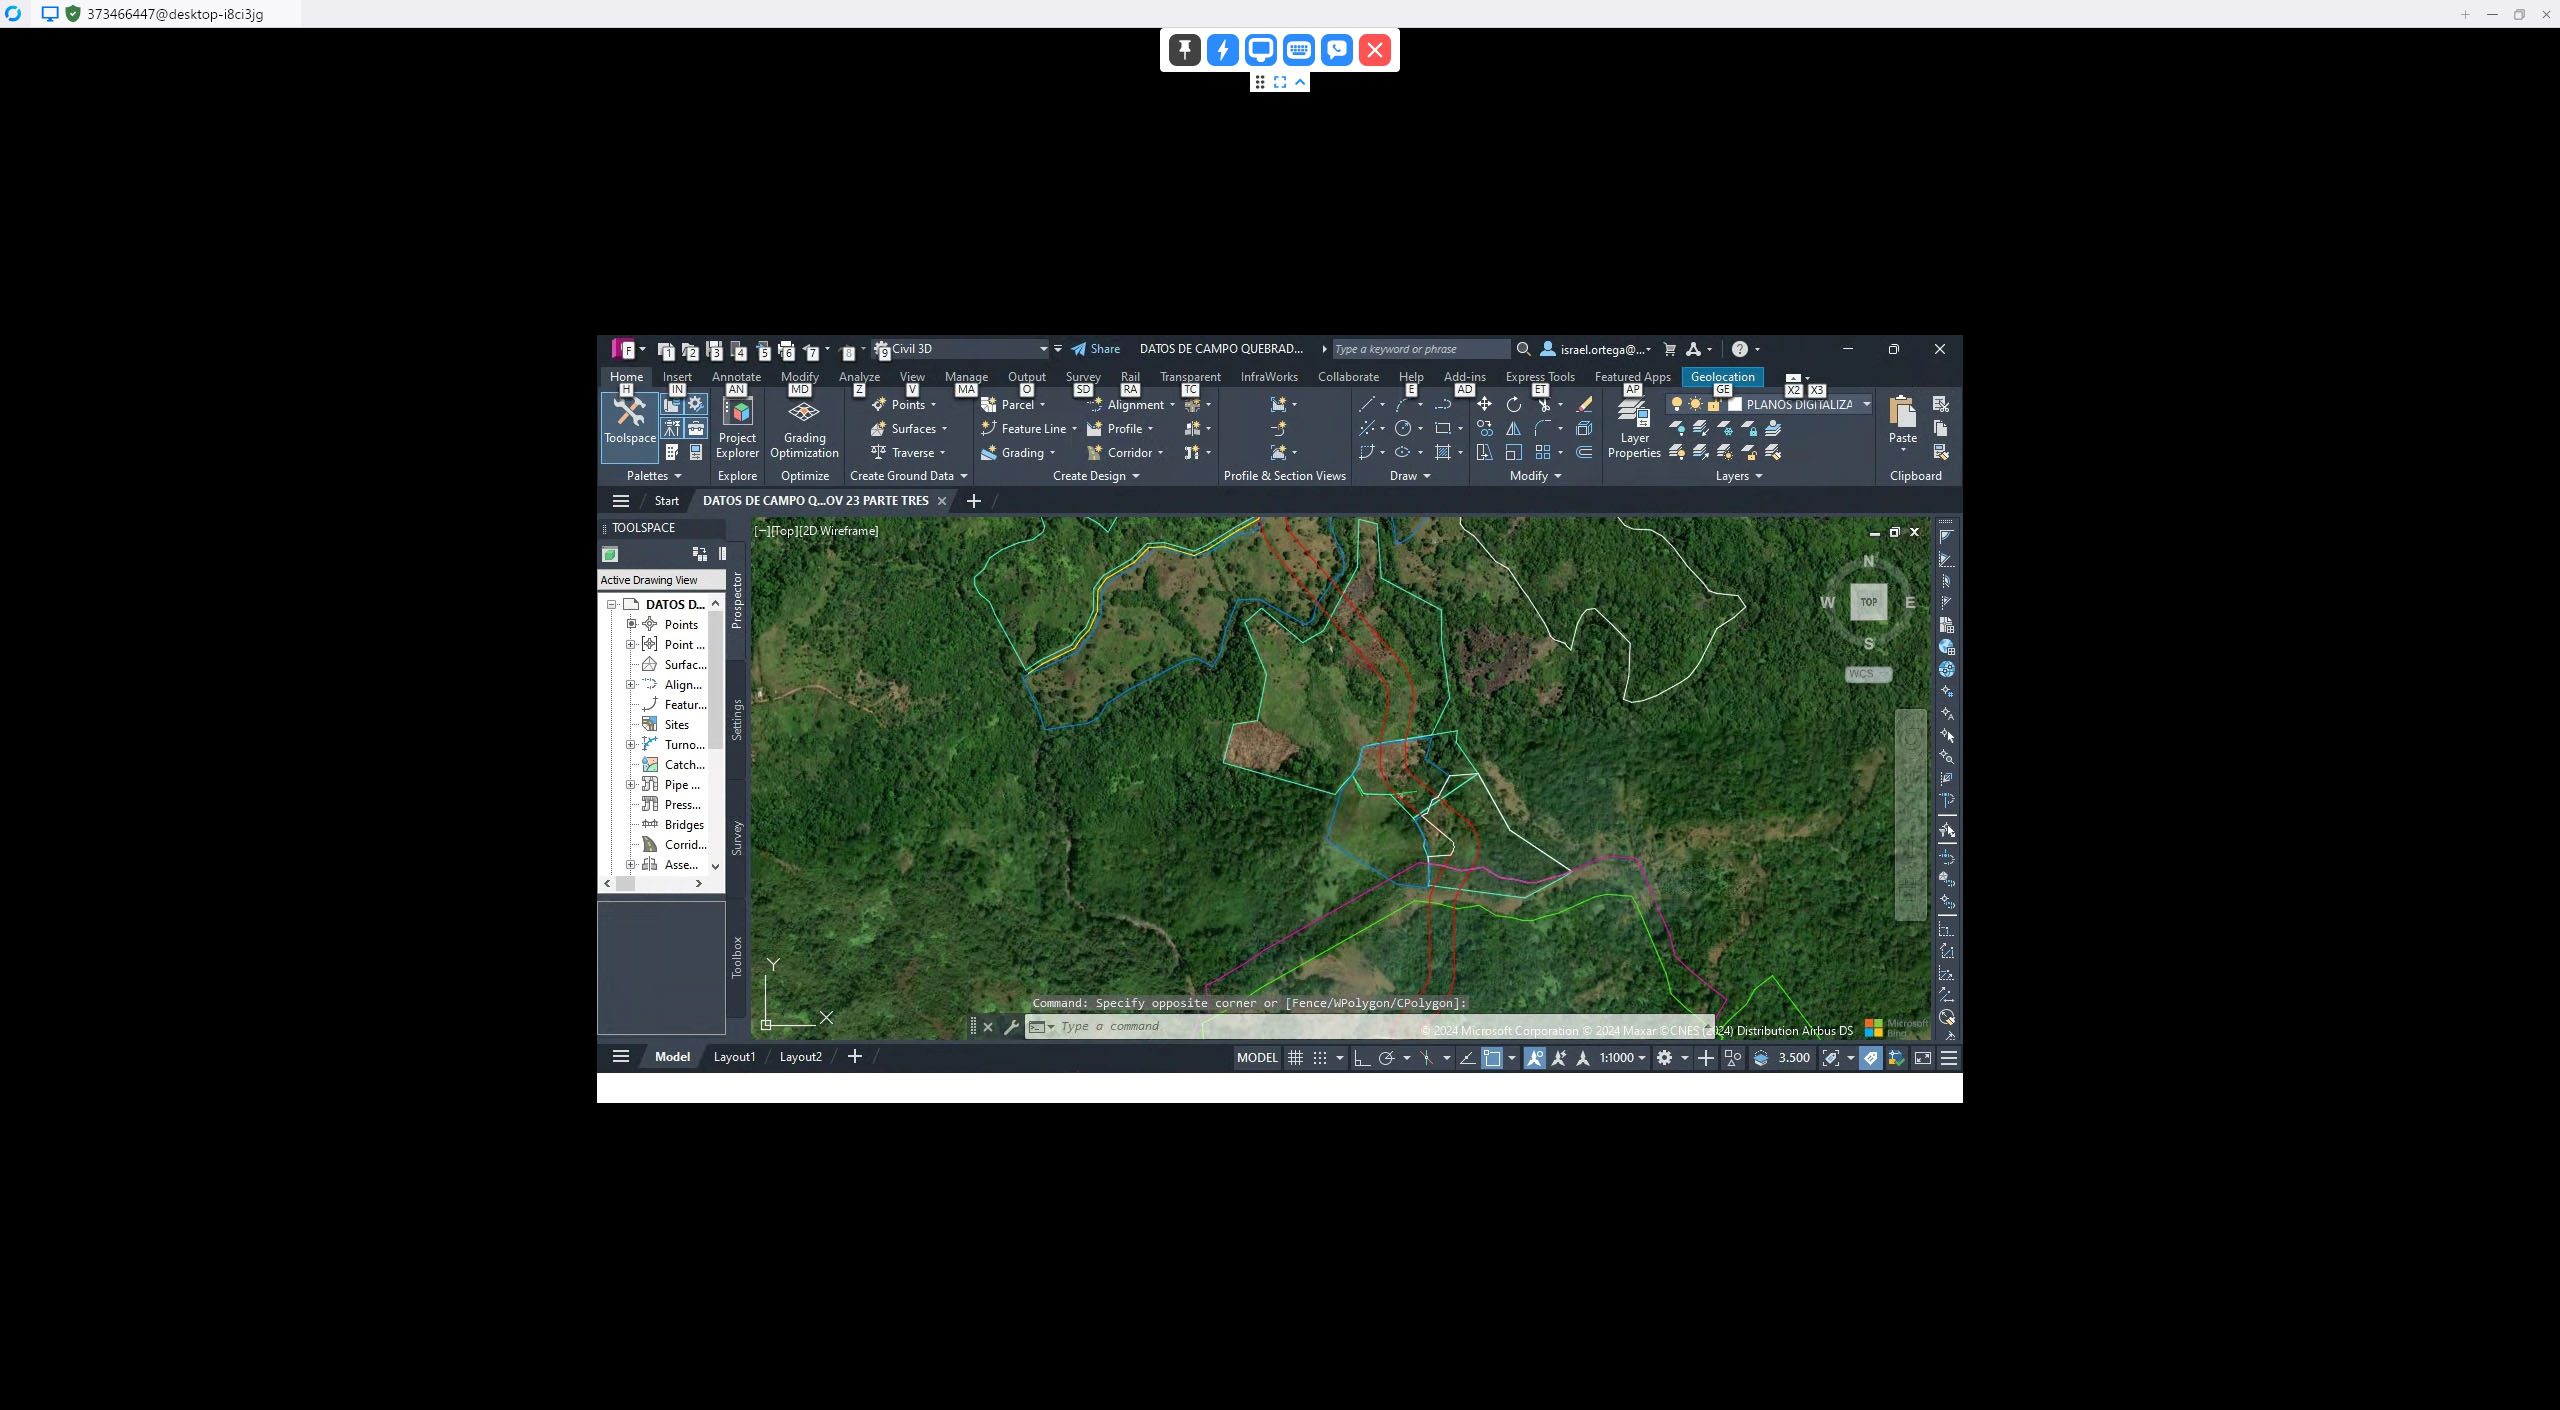This screenshot has height=1410, width=2560.
Task: Select the Erase tool icon
Action: (x=1584, y=404)
